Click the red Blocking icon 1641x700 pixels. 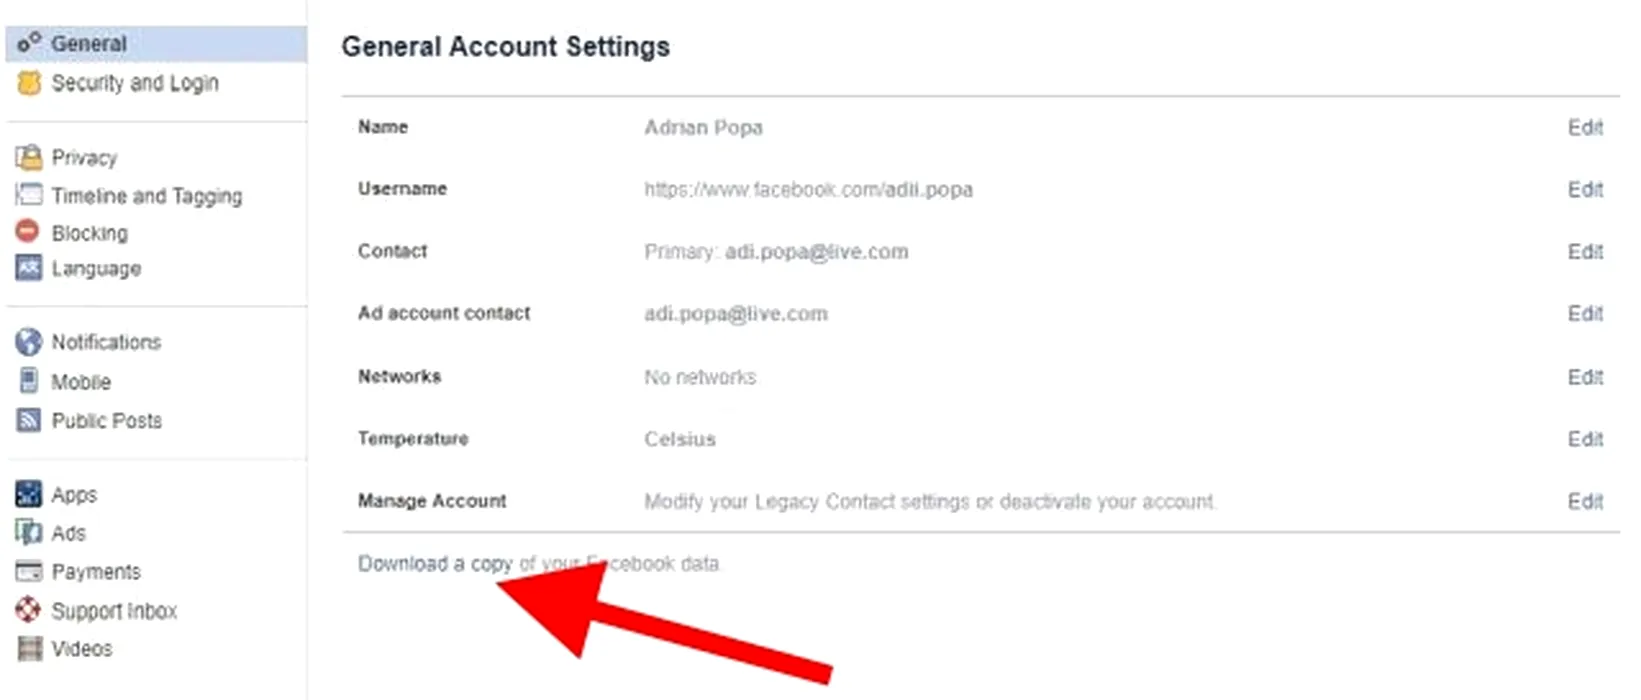click(28, 232)
